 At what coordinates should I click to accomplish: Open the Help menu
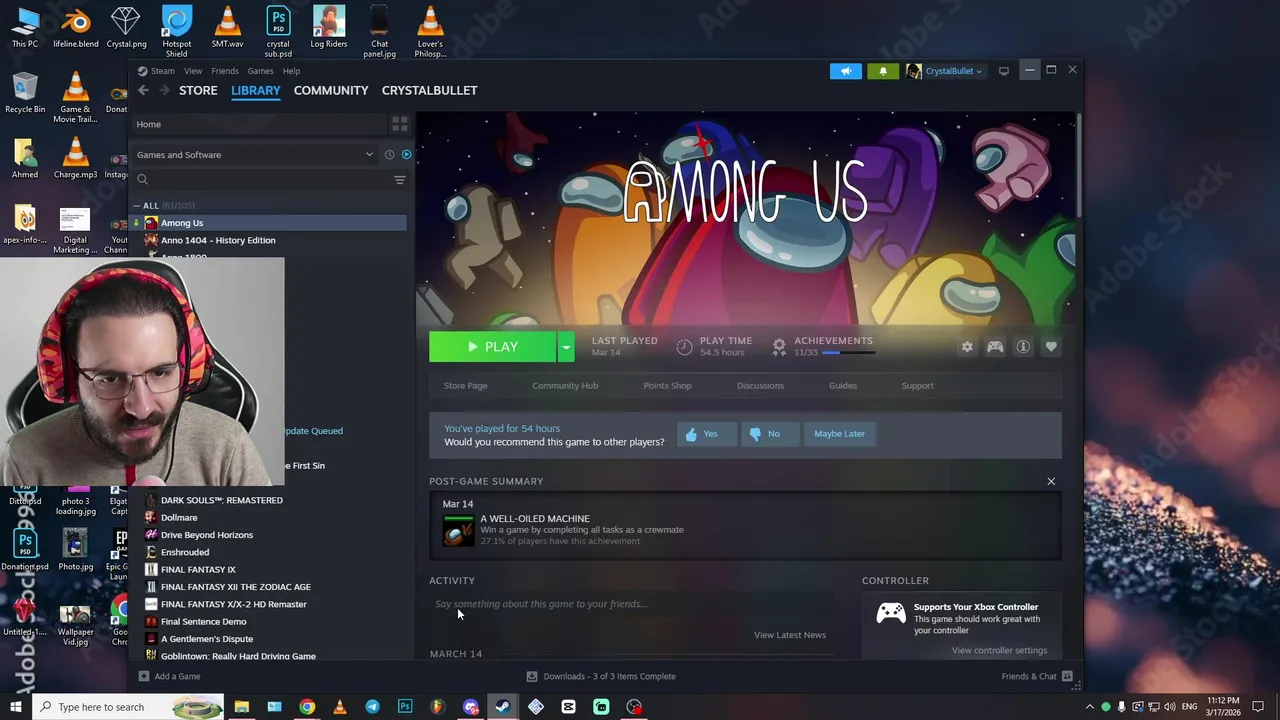tap(291, 71)
